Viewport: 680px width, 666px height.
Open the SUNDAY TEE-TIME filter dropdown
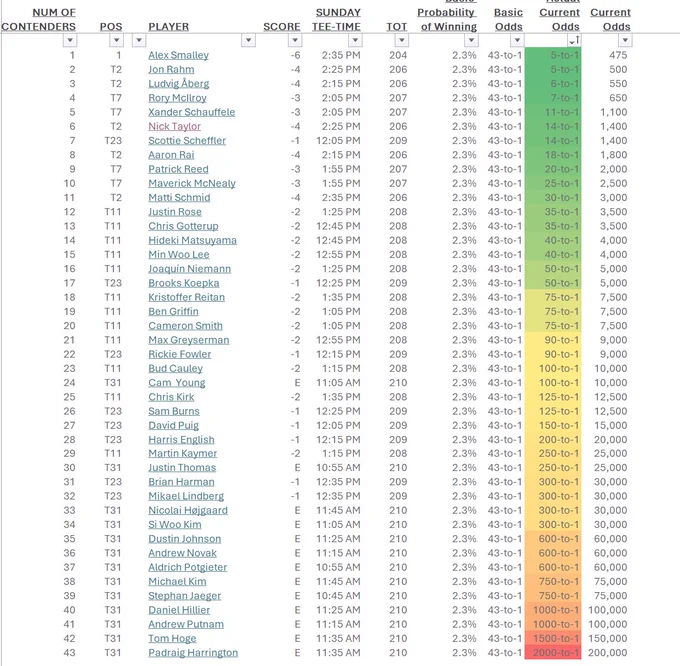click(355, 40)
